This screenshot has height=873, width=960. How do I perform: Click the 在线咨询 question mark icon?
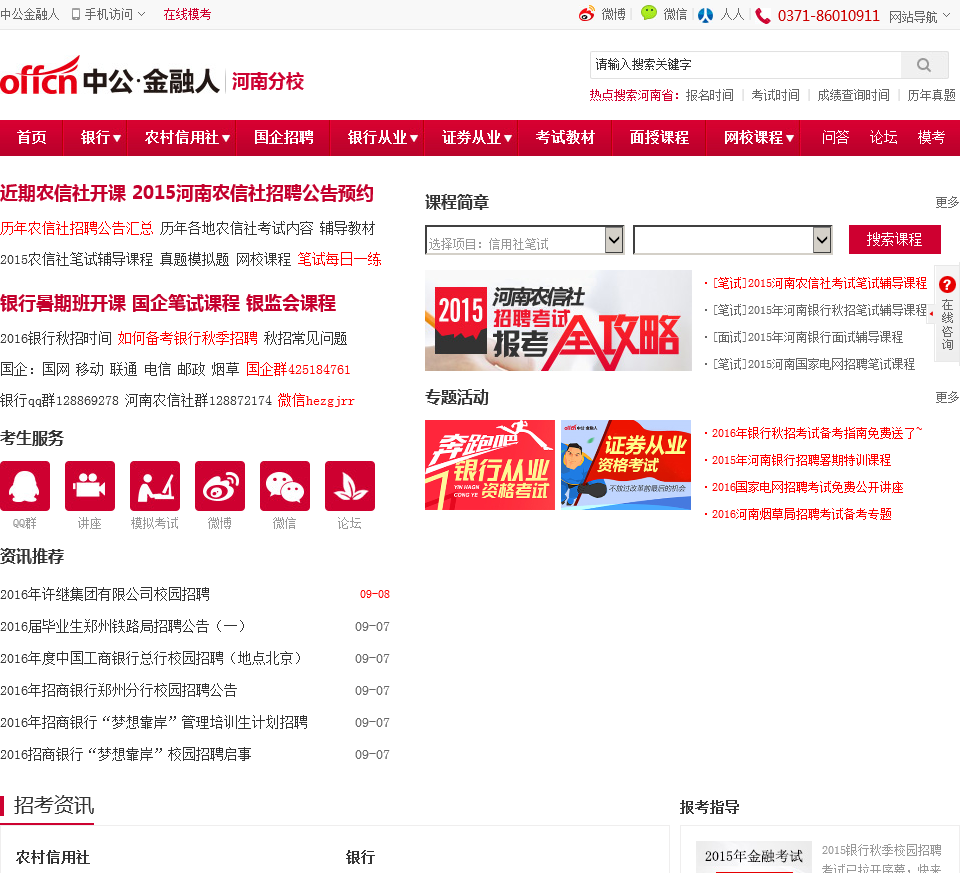[x=947, y=284]
